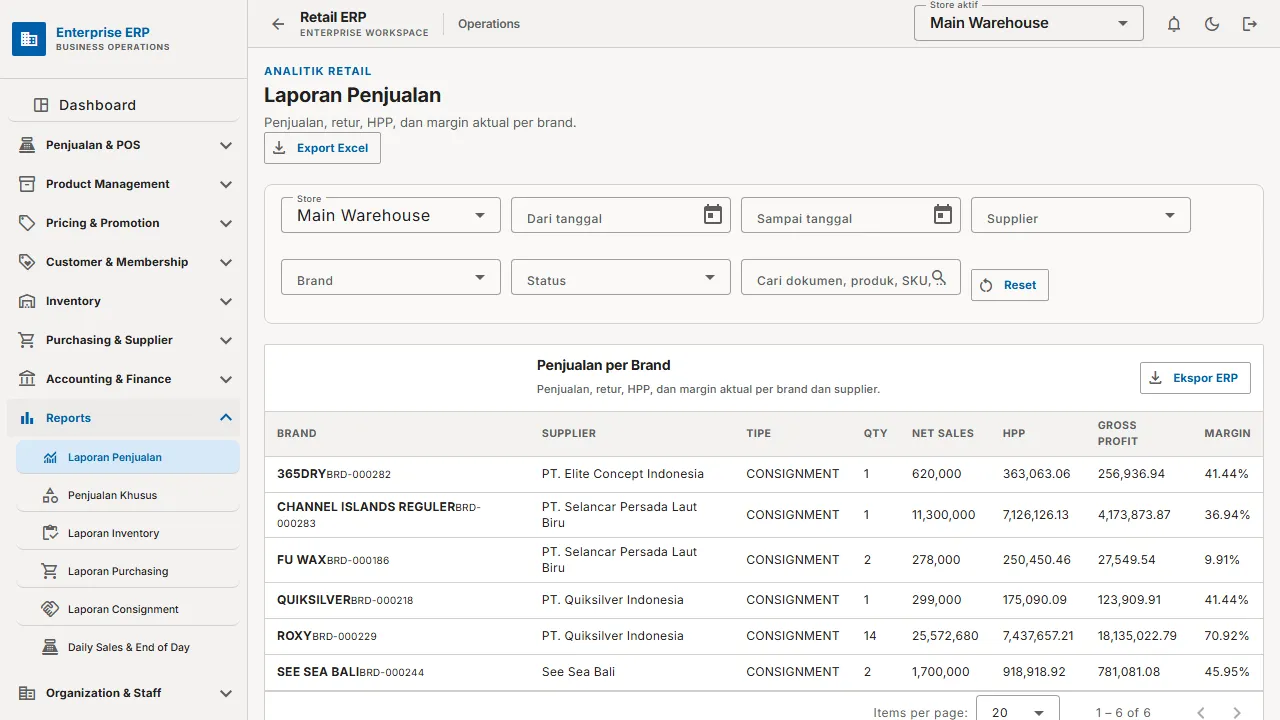This screenshot has width=1280, height=720.
Task: Expand the Inventory menu
Action: pos(124,301)
